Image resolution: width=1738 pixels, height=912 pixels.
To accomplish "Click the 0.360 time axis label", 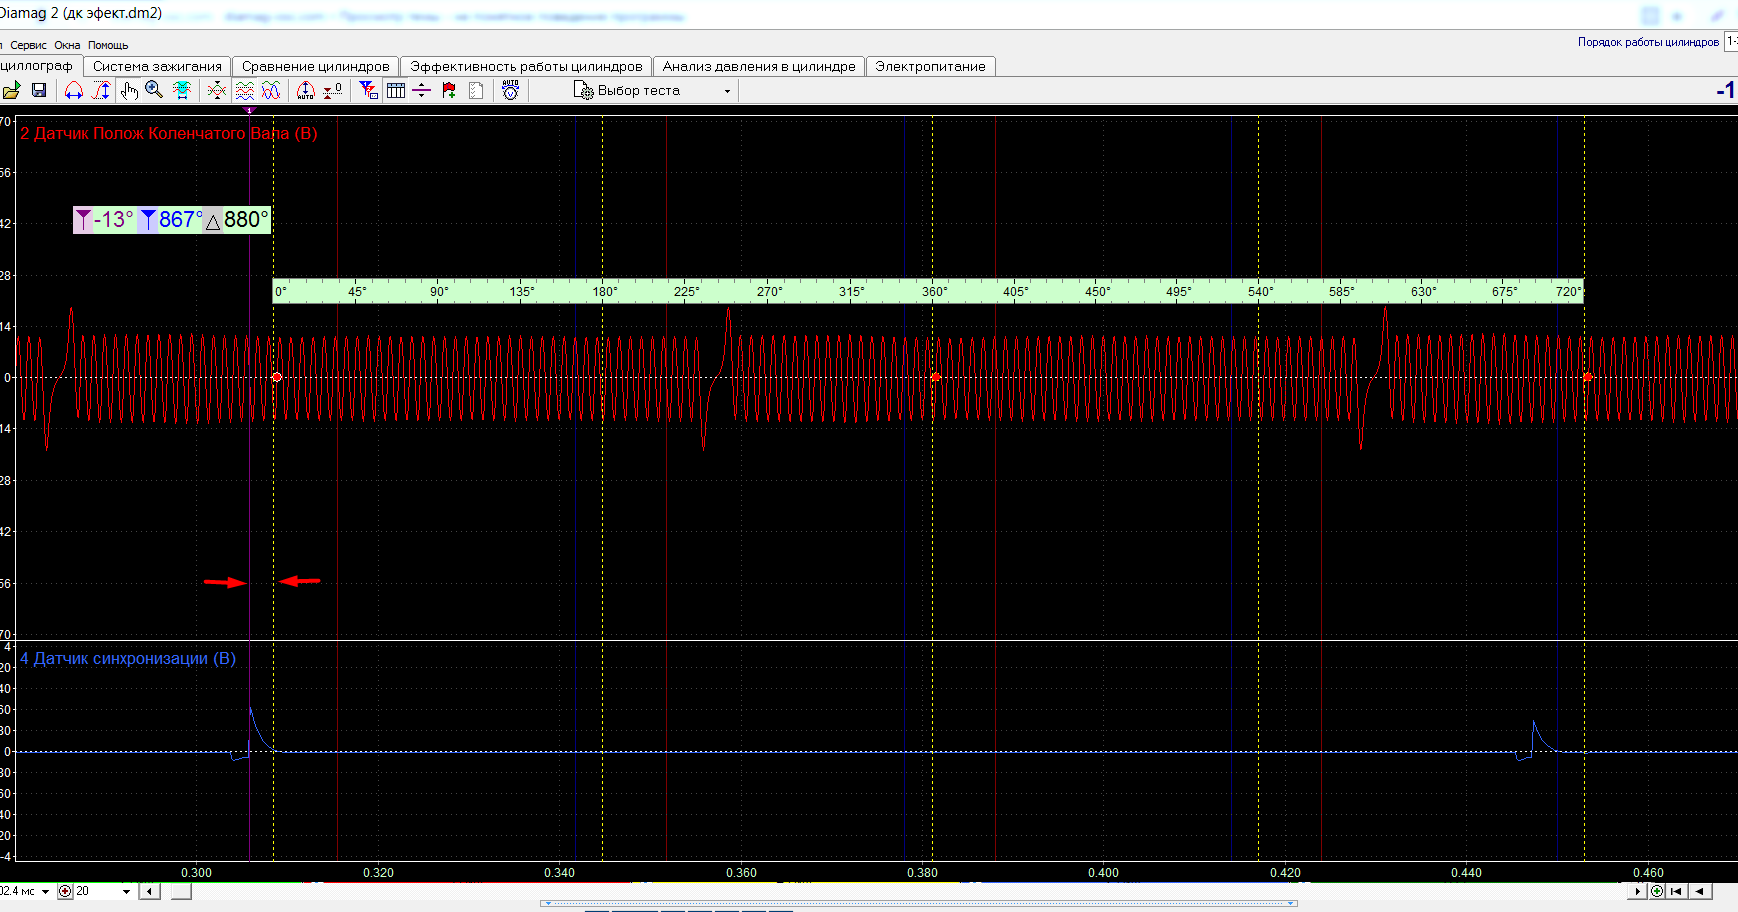I will pos(741,873).
